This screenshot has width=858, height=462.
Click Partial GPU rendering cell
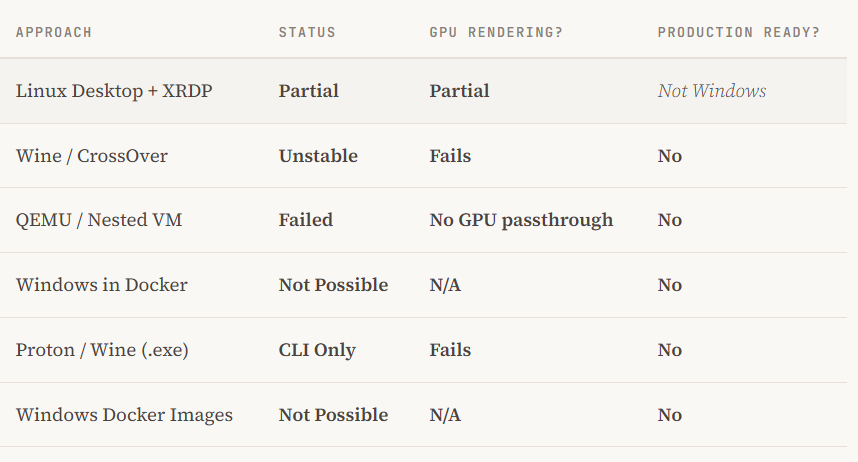coord(459,91)
